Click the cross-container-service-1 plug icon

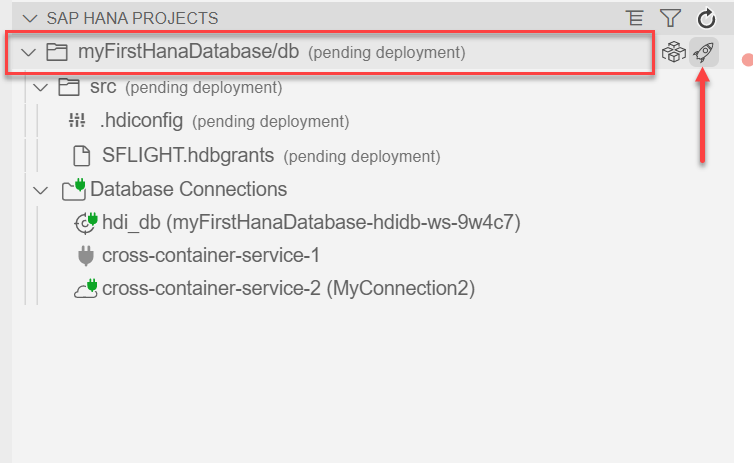tap(85, 256)
